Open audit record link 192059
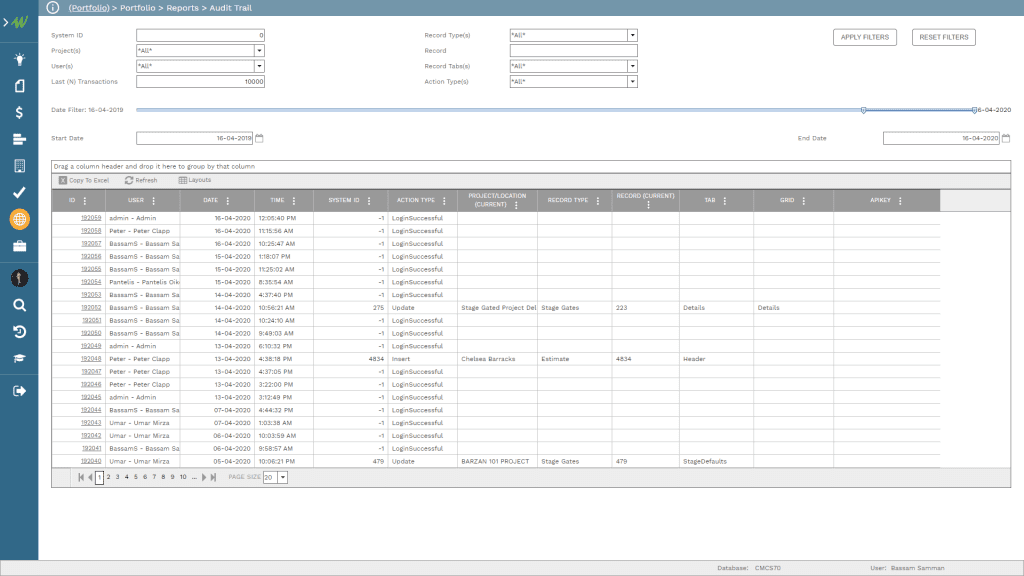1024x576 pixels. coord(91,218)
